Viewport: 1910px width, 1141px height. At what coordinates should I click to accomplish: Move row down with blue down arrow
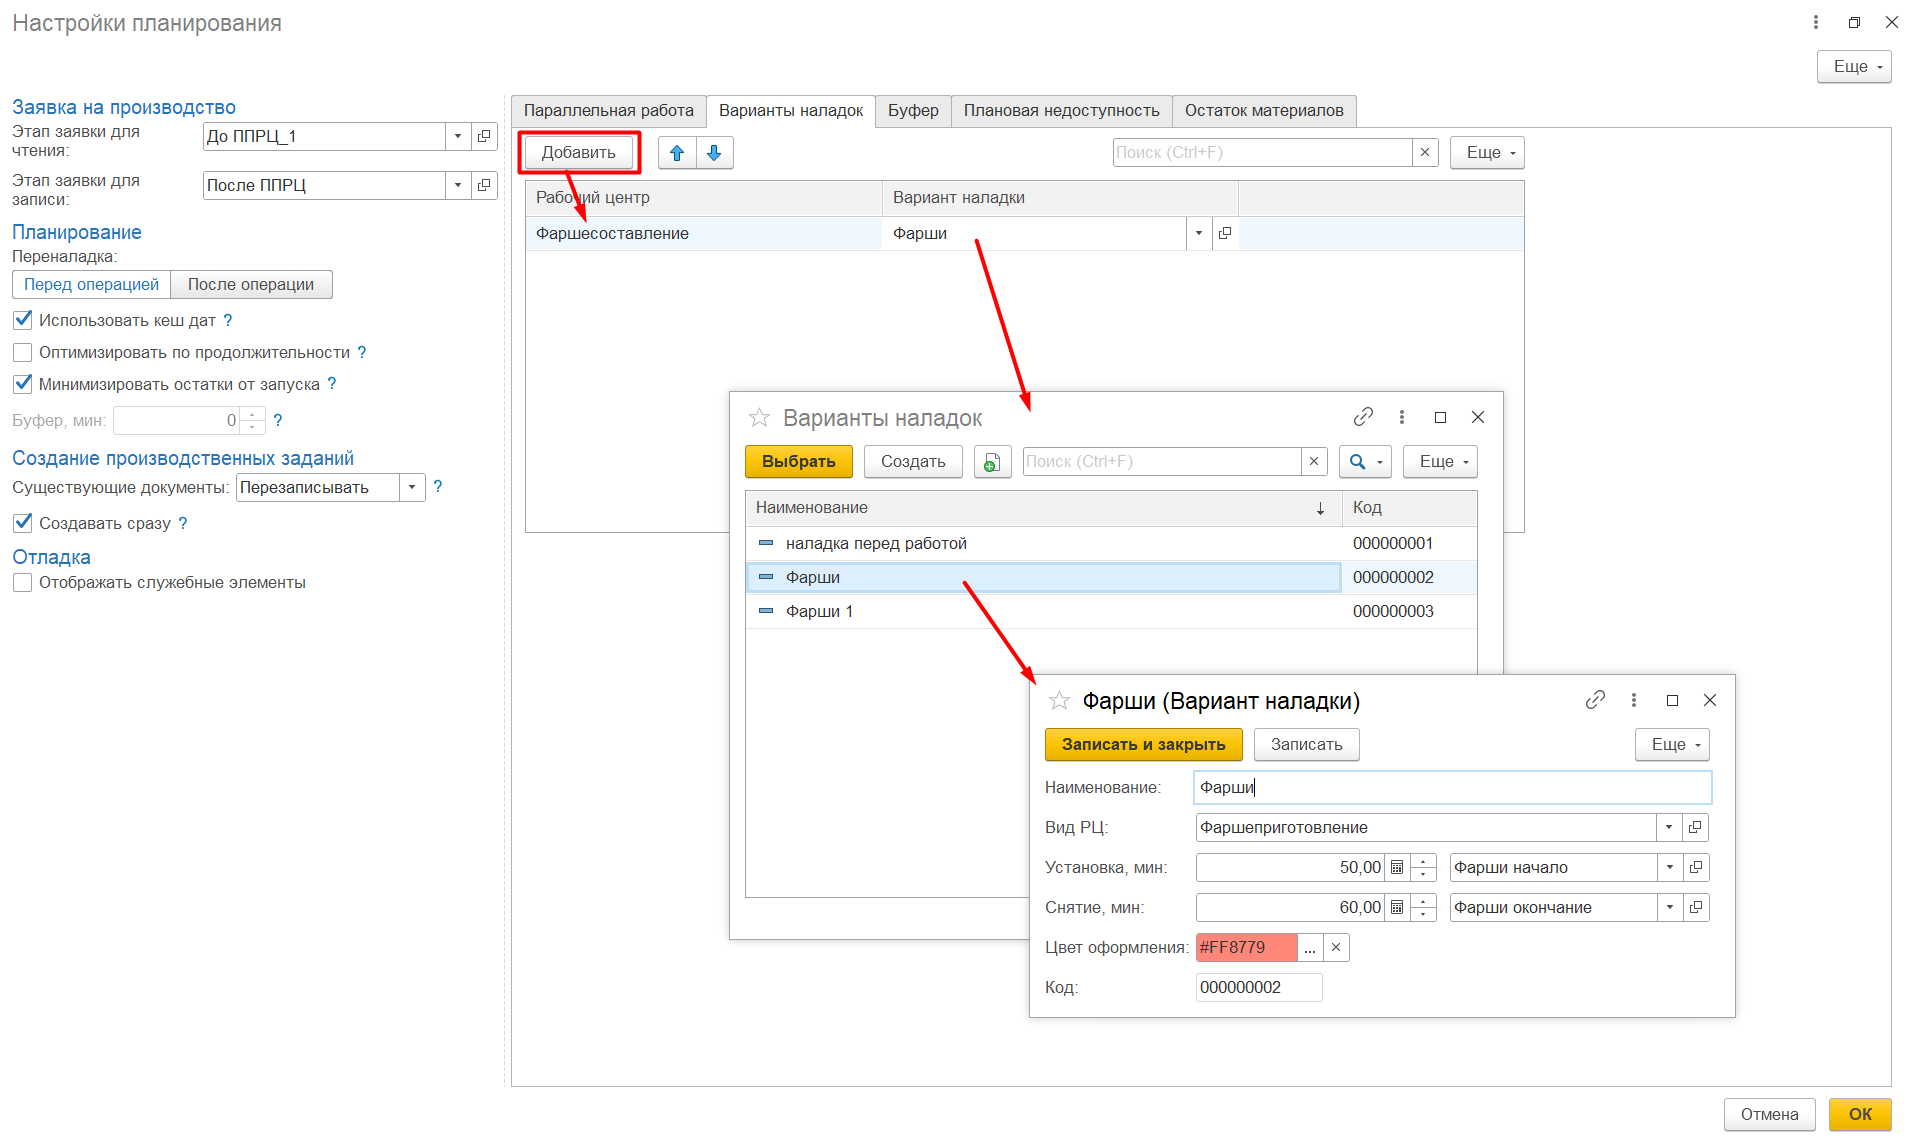(714, 153)
